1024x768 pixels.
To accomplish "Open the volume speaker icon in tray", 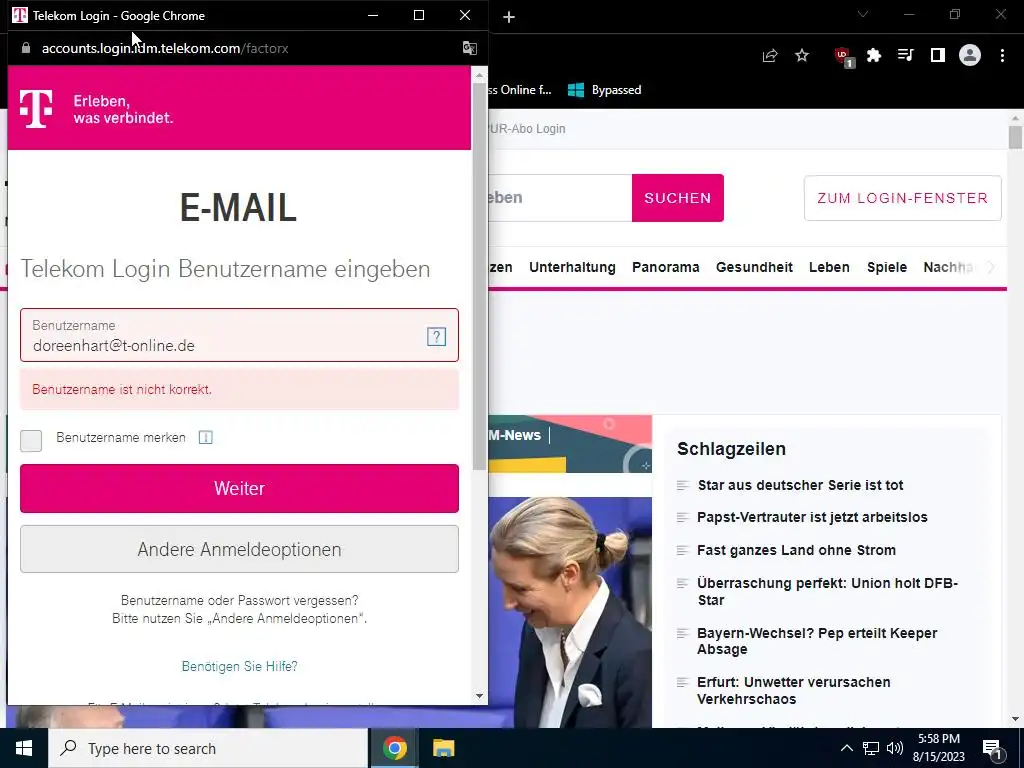I will click(895, 748).
